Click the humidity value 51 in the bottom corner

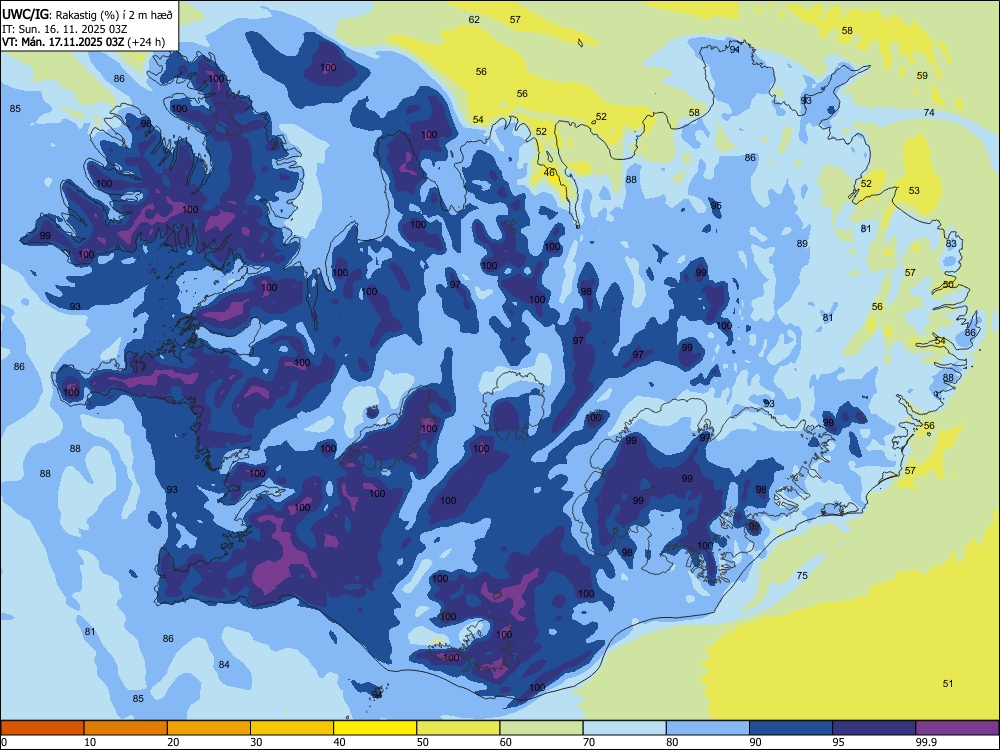(948, 684)
